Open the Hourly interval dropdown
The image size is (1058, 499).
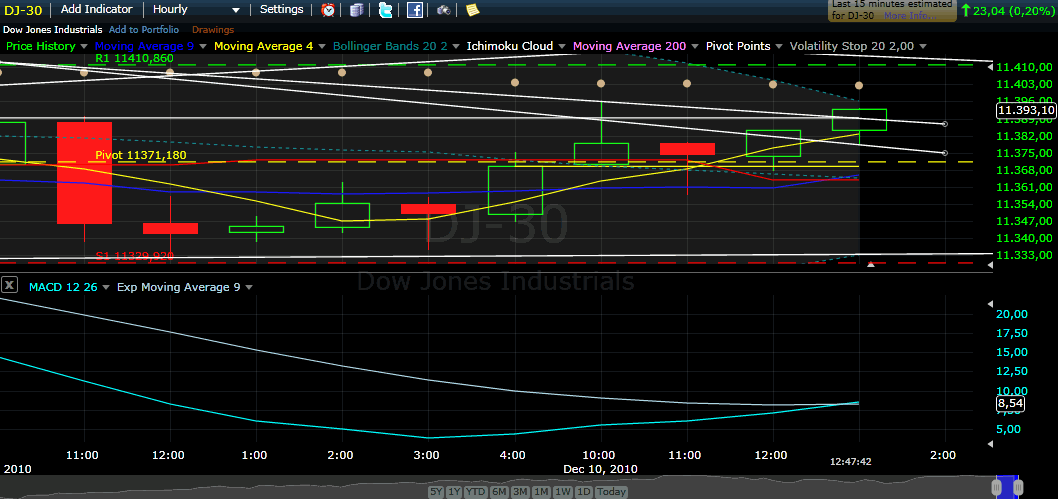[196, 9]
